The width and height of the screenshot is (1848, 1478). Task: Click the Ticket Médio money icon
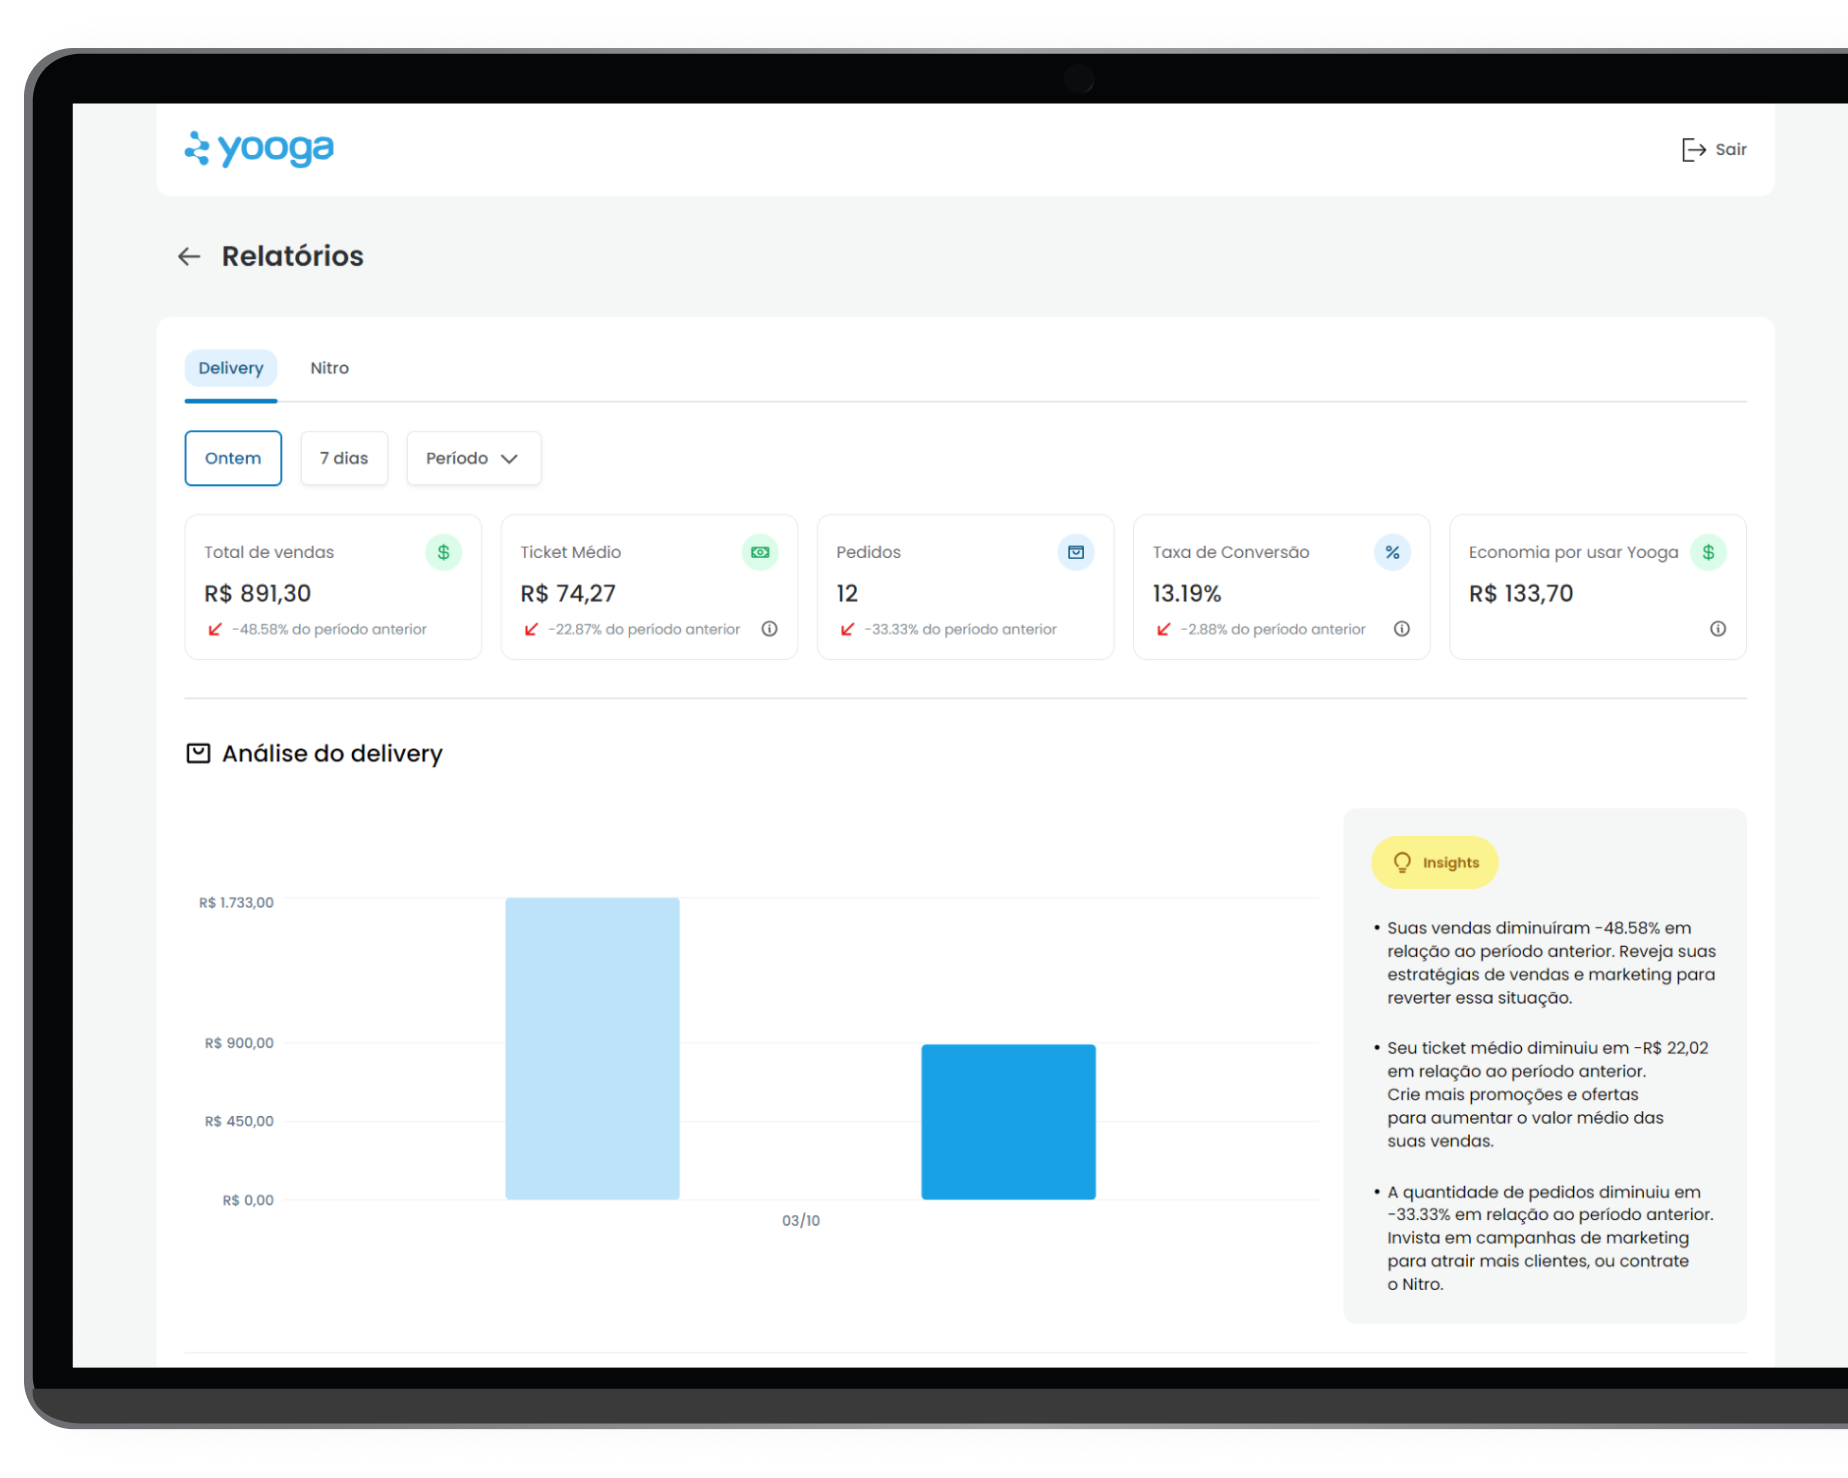pos(760,553)
